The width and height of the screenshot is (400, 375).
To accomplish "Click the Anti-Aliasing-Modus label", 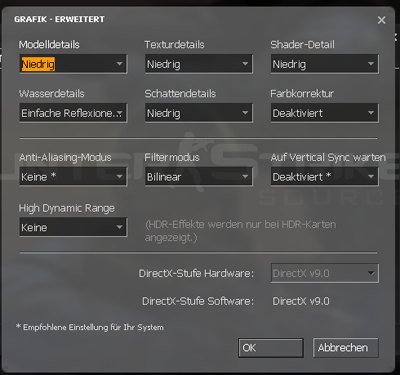I will pos(65,157).
